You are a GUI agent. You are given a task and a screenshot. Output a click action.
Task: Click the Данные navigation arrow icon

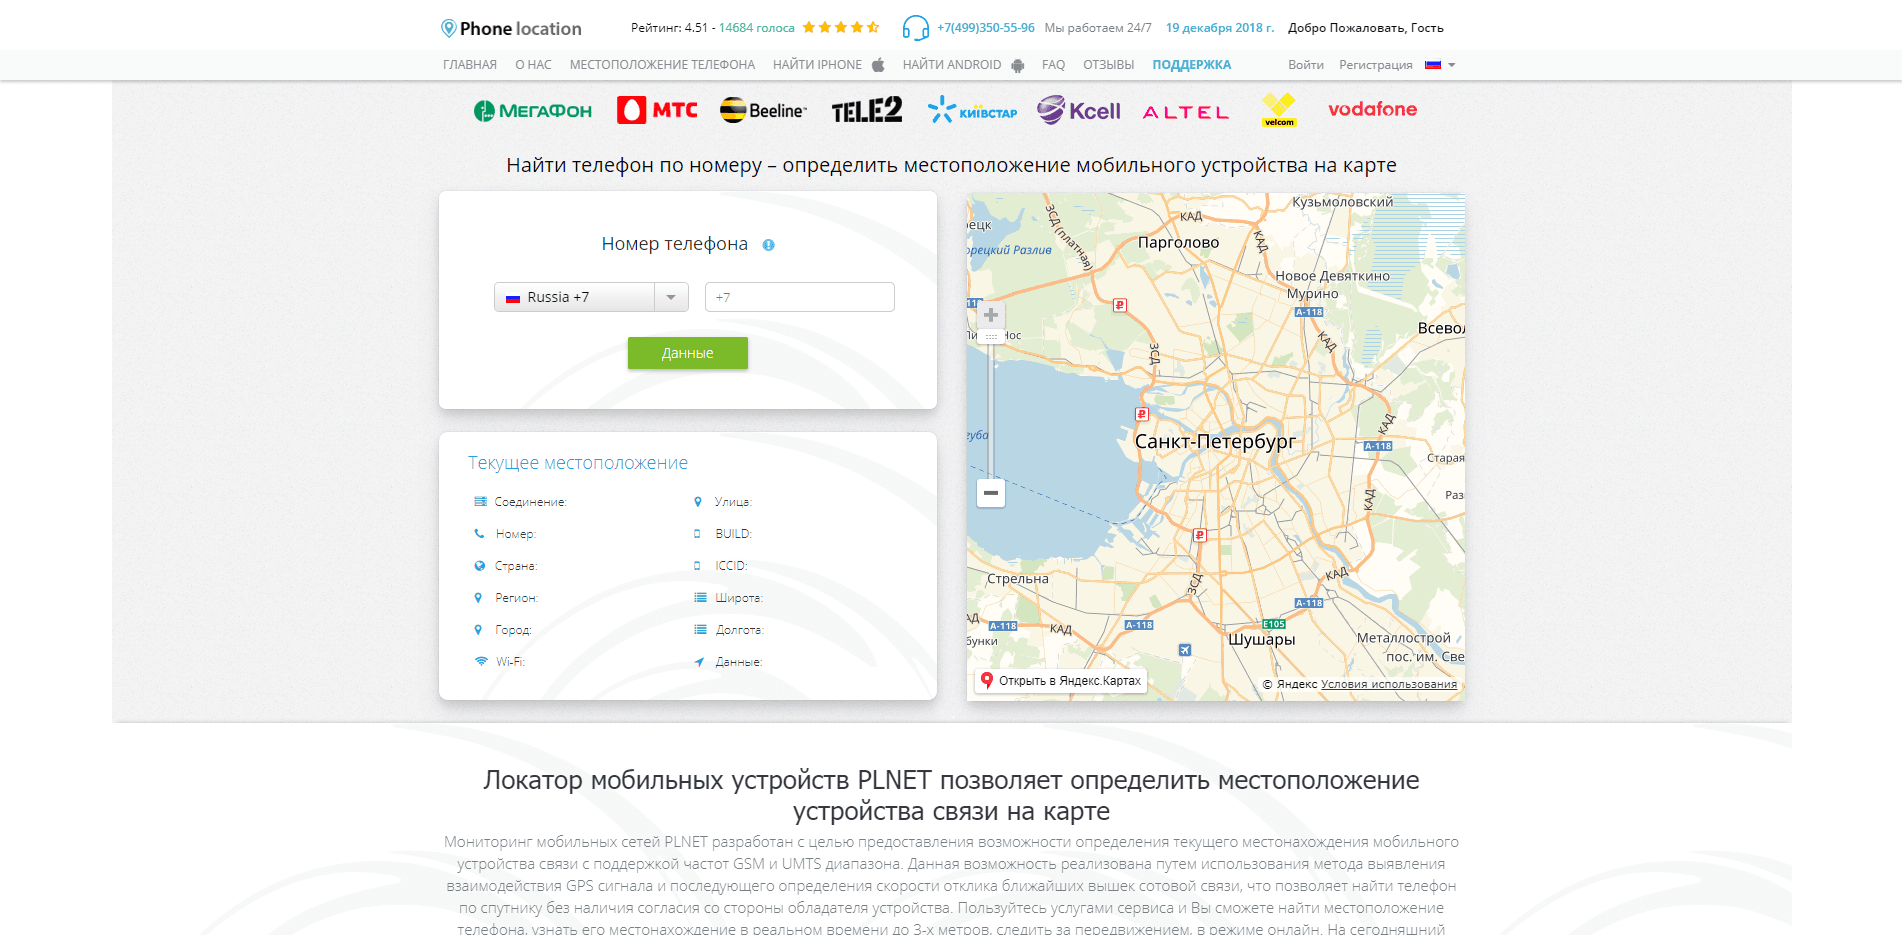coord(699,662)
